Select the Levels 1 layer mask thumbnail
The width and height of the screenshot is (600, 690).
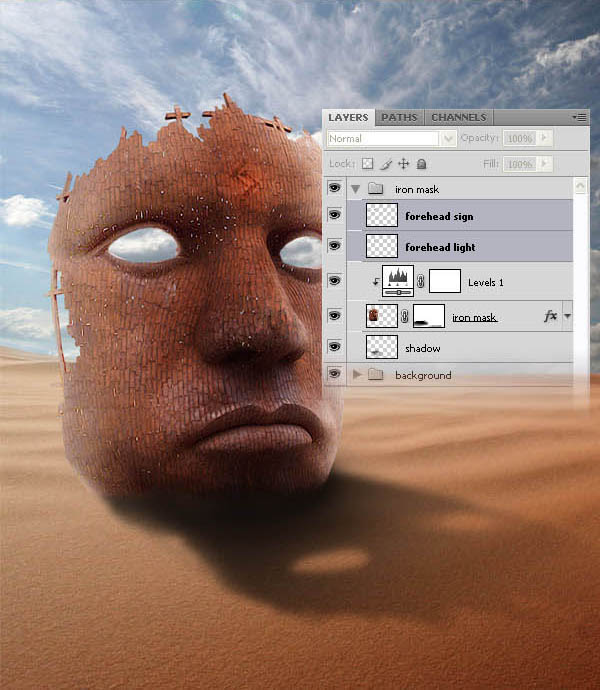click(445, 281)
